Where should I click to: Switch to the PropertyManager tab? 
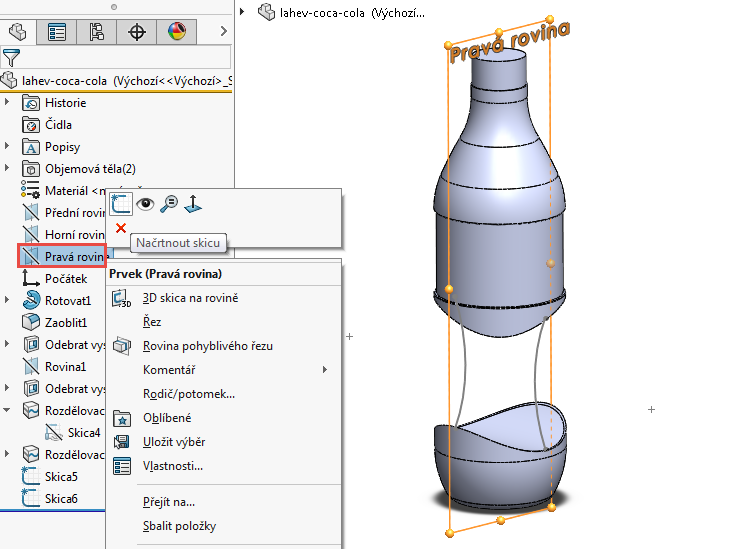(56, 32)
